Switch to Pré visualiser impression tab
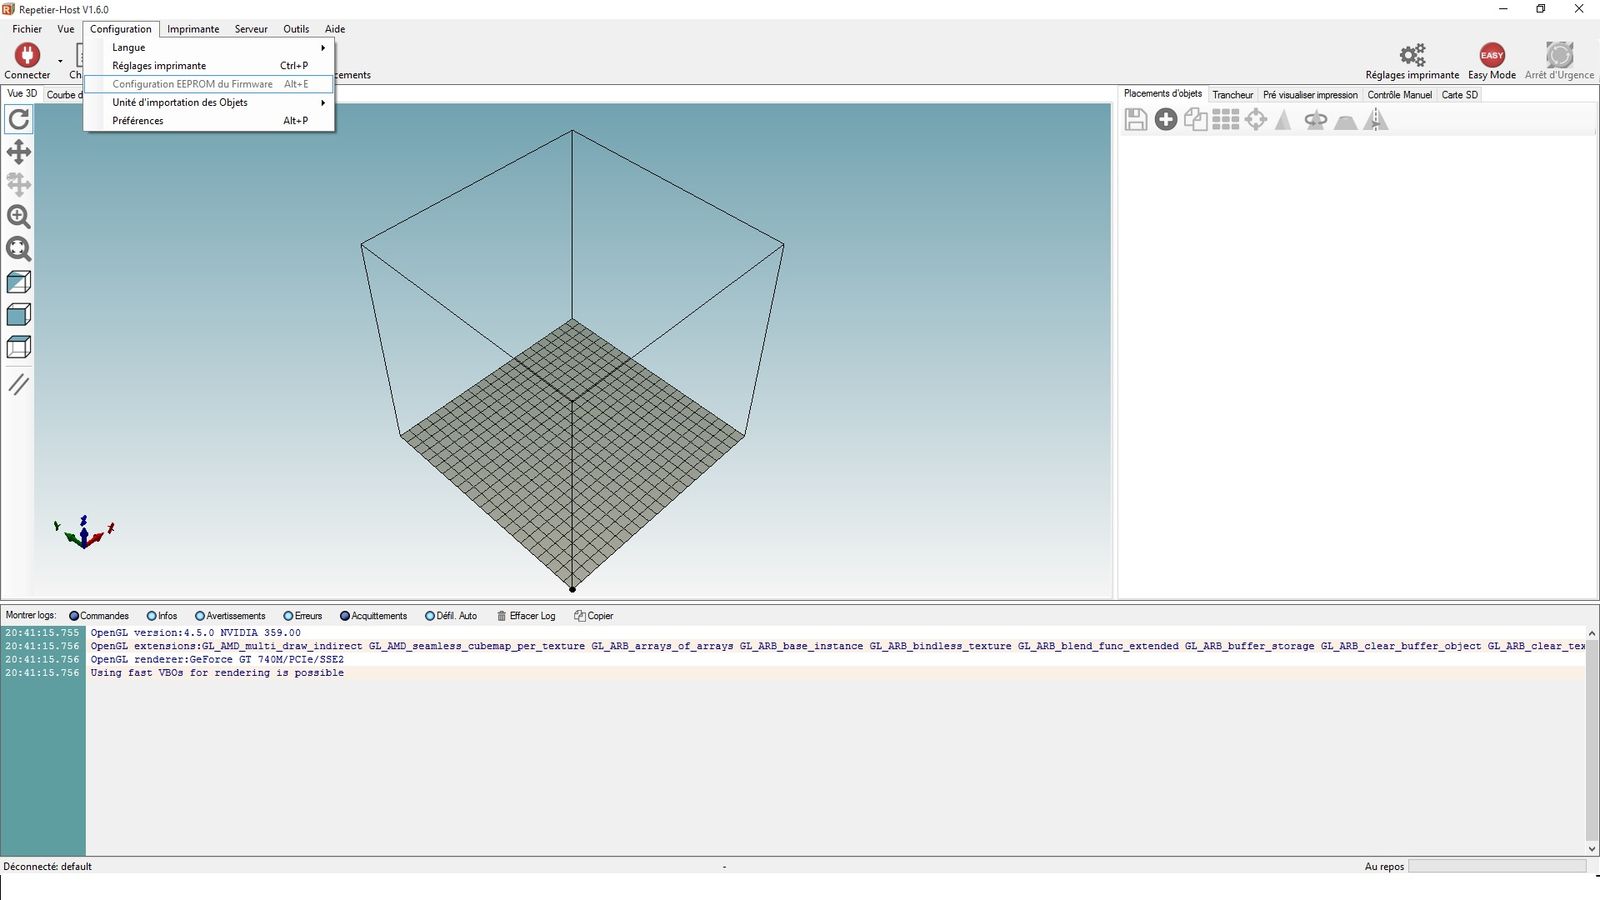 pos(1310,95)
